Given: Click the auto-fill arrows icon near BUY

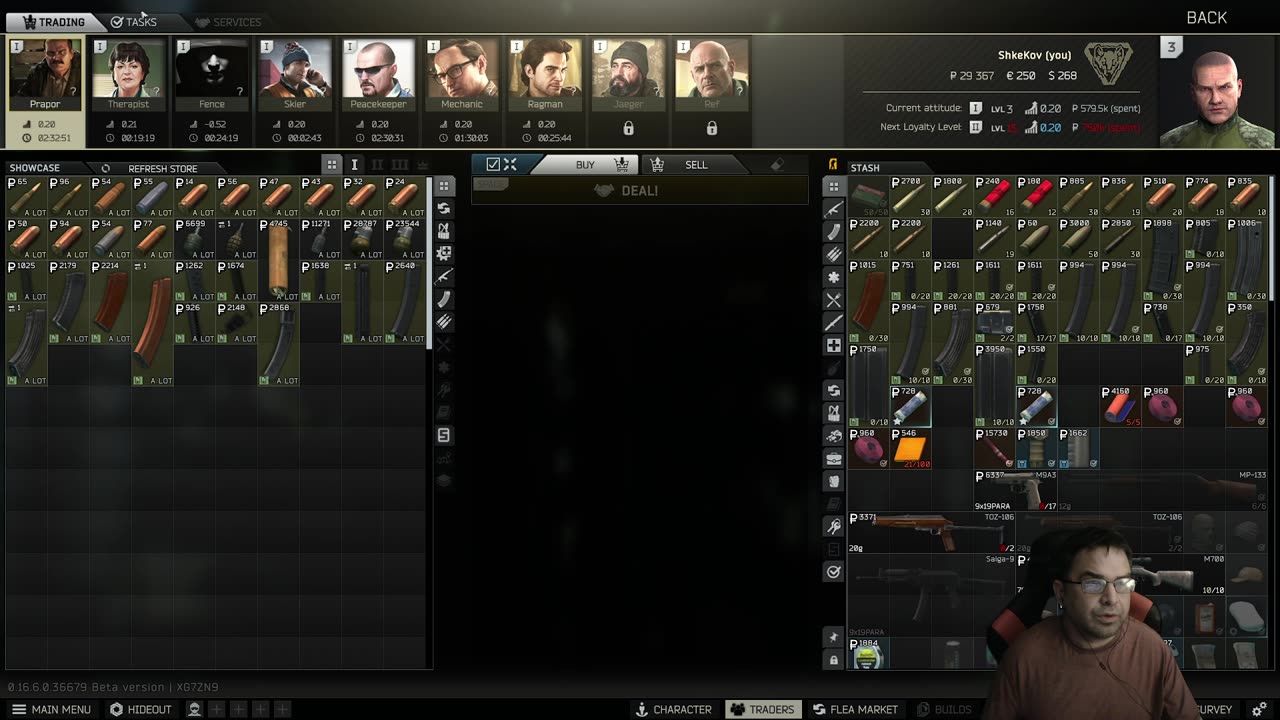Looking at the screenshot, I should (x=510, y=165).
